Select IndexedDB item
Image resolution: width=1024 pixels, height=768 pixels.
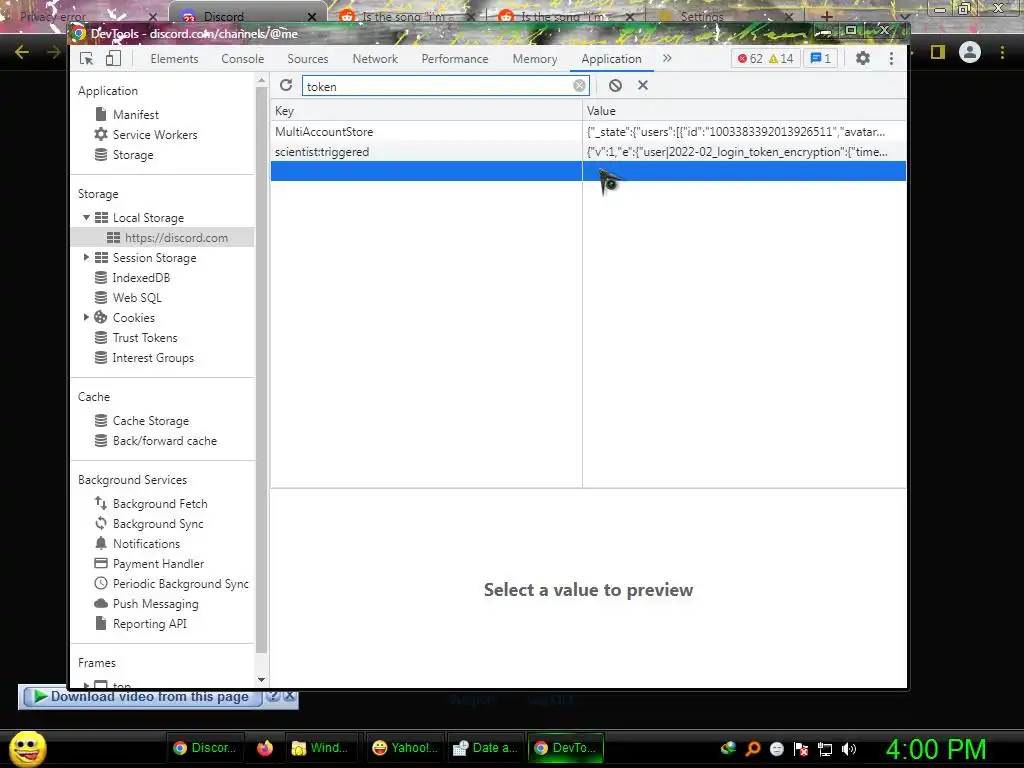point(141,278)
